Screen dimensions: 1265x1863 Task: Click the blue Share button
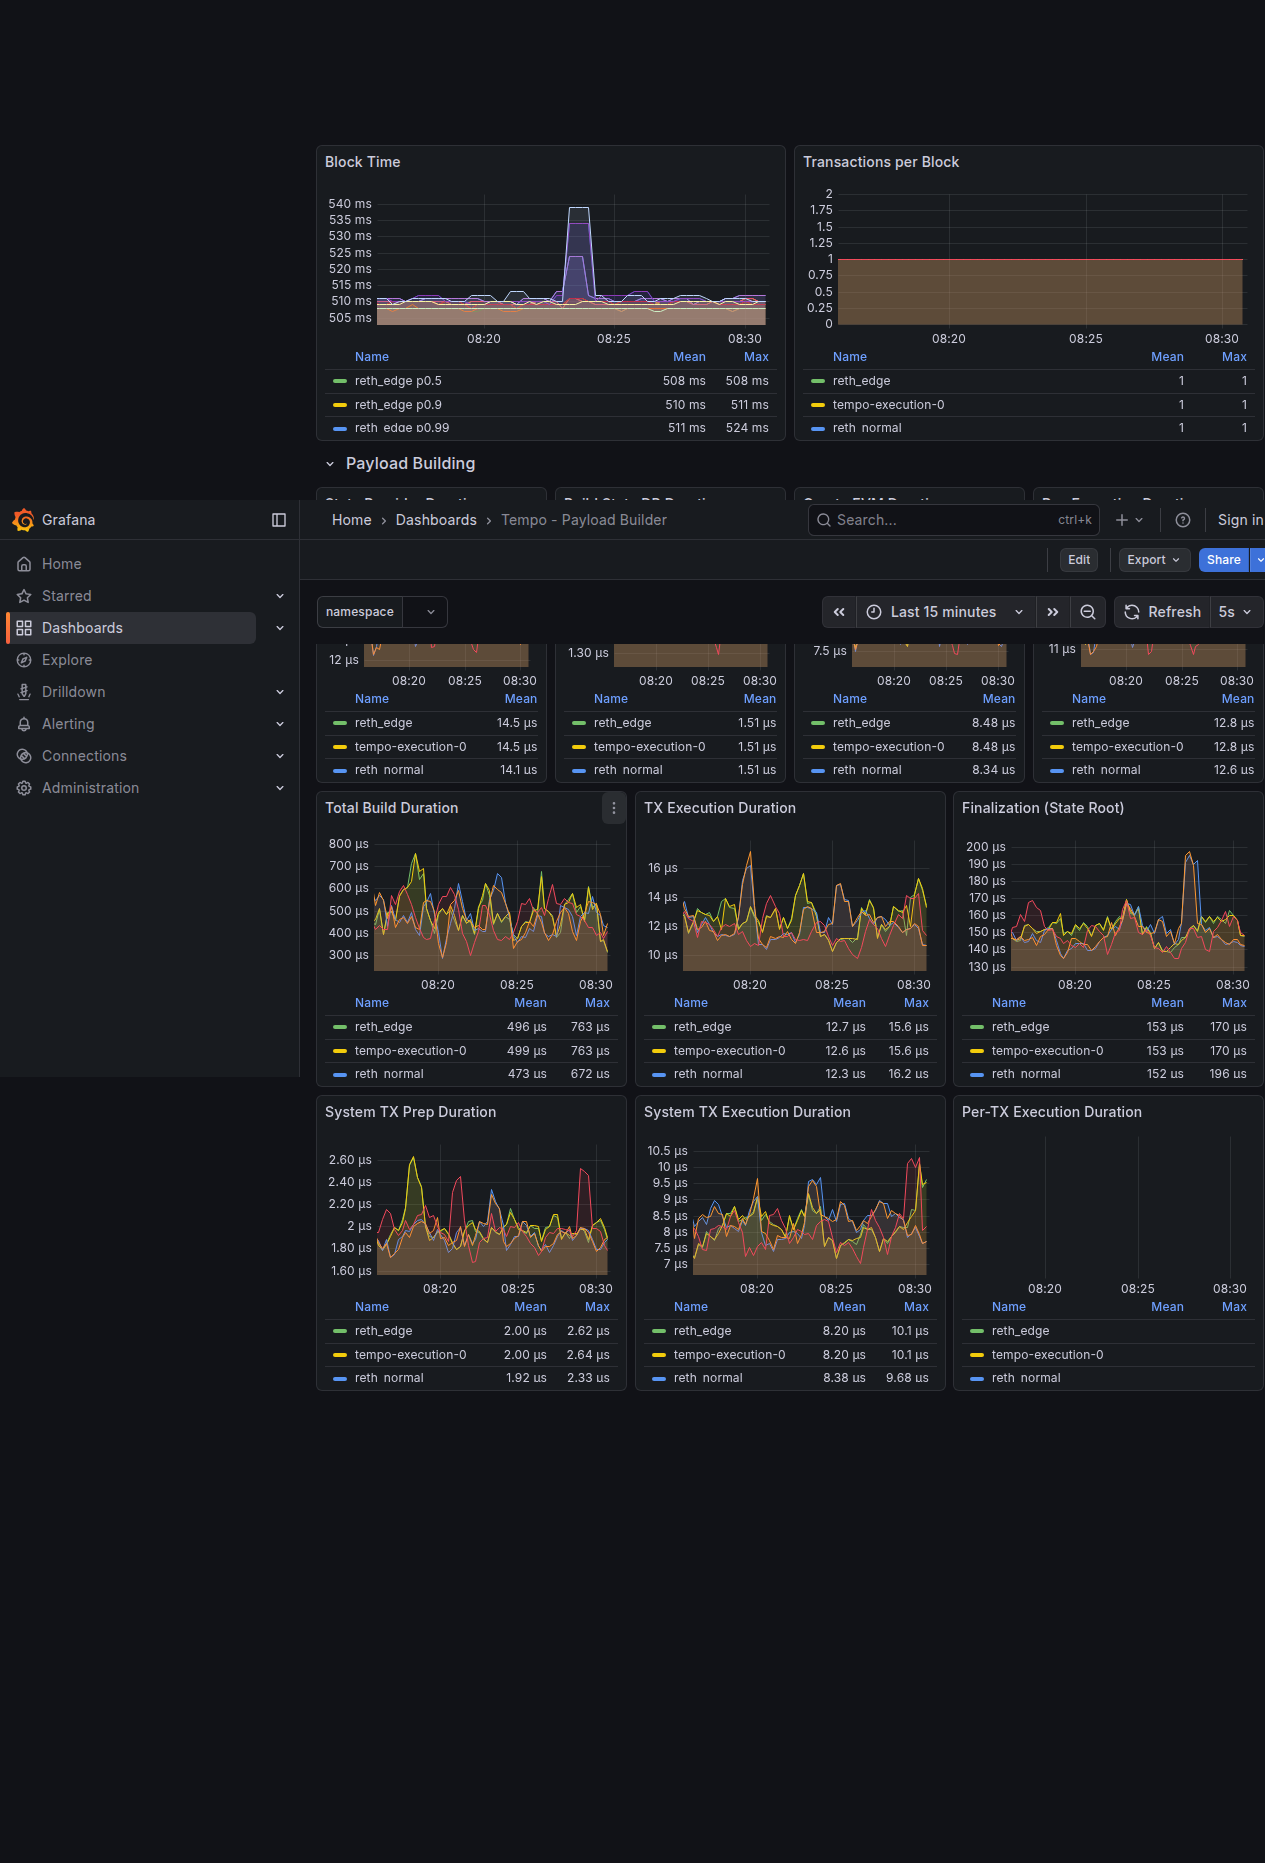point(1223,560)
